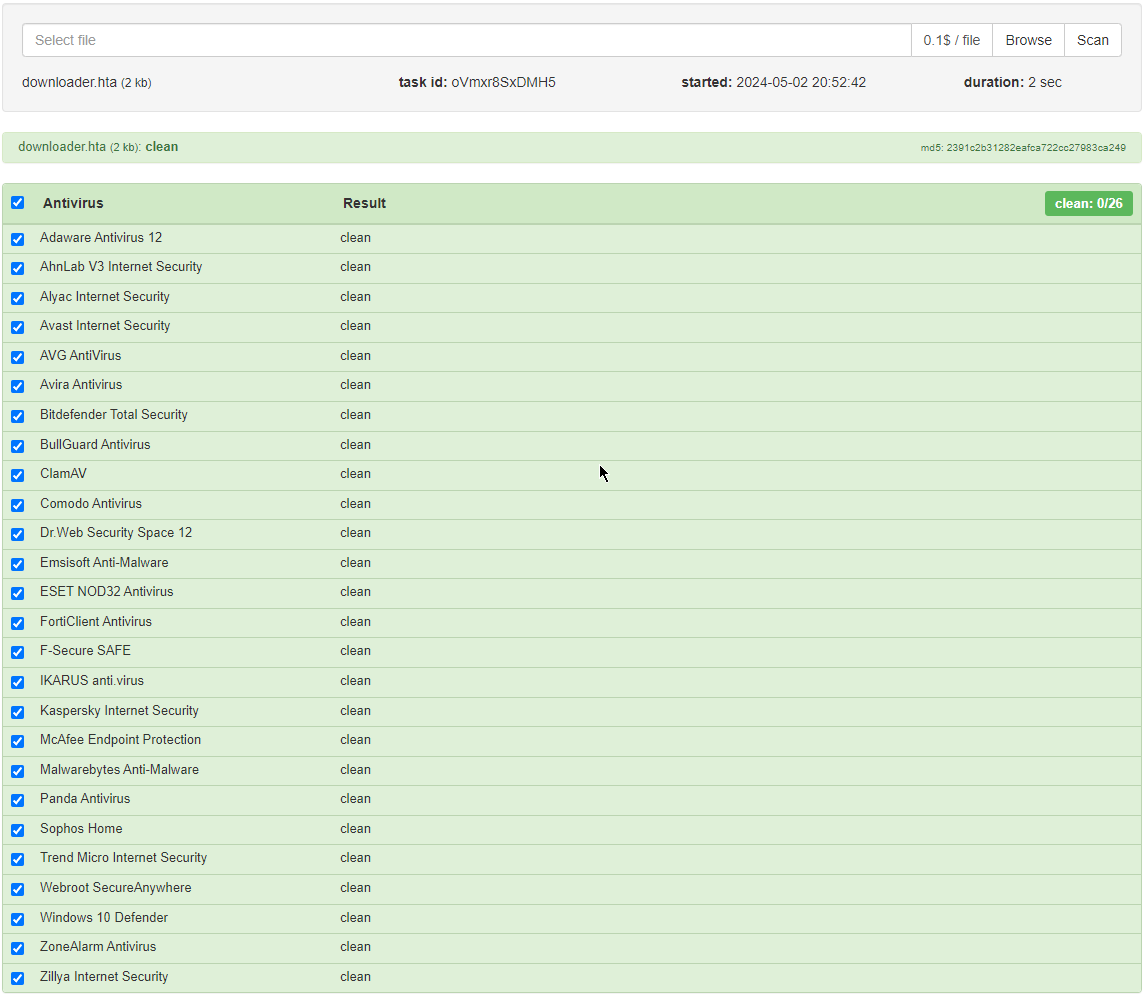The height and width of the screenshot is (994, 1143).
Task: Toggle the Webroot SecureAnywhere checkbox
Action: point(17,889)
